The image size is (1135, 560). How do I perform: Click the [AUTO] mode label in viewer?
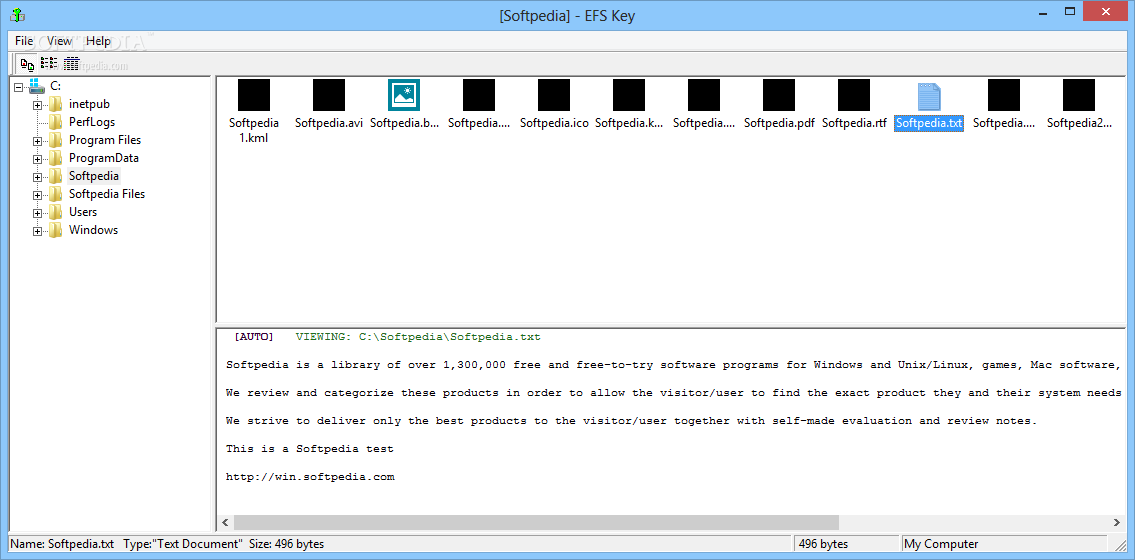(x=254, y=337)
